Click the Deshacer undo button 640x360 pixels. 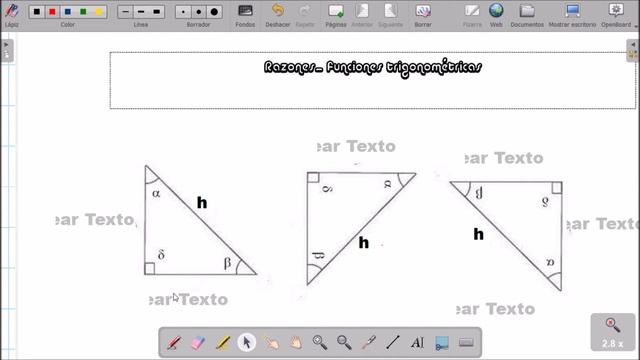coord(278,15)
